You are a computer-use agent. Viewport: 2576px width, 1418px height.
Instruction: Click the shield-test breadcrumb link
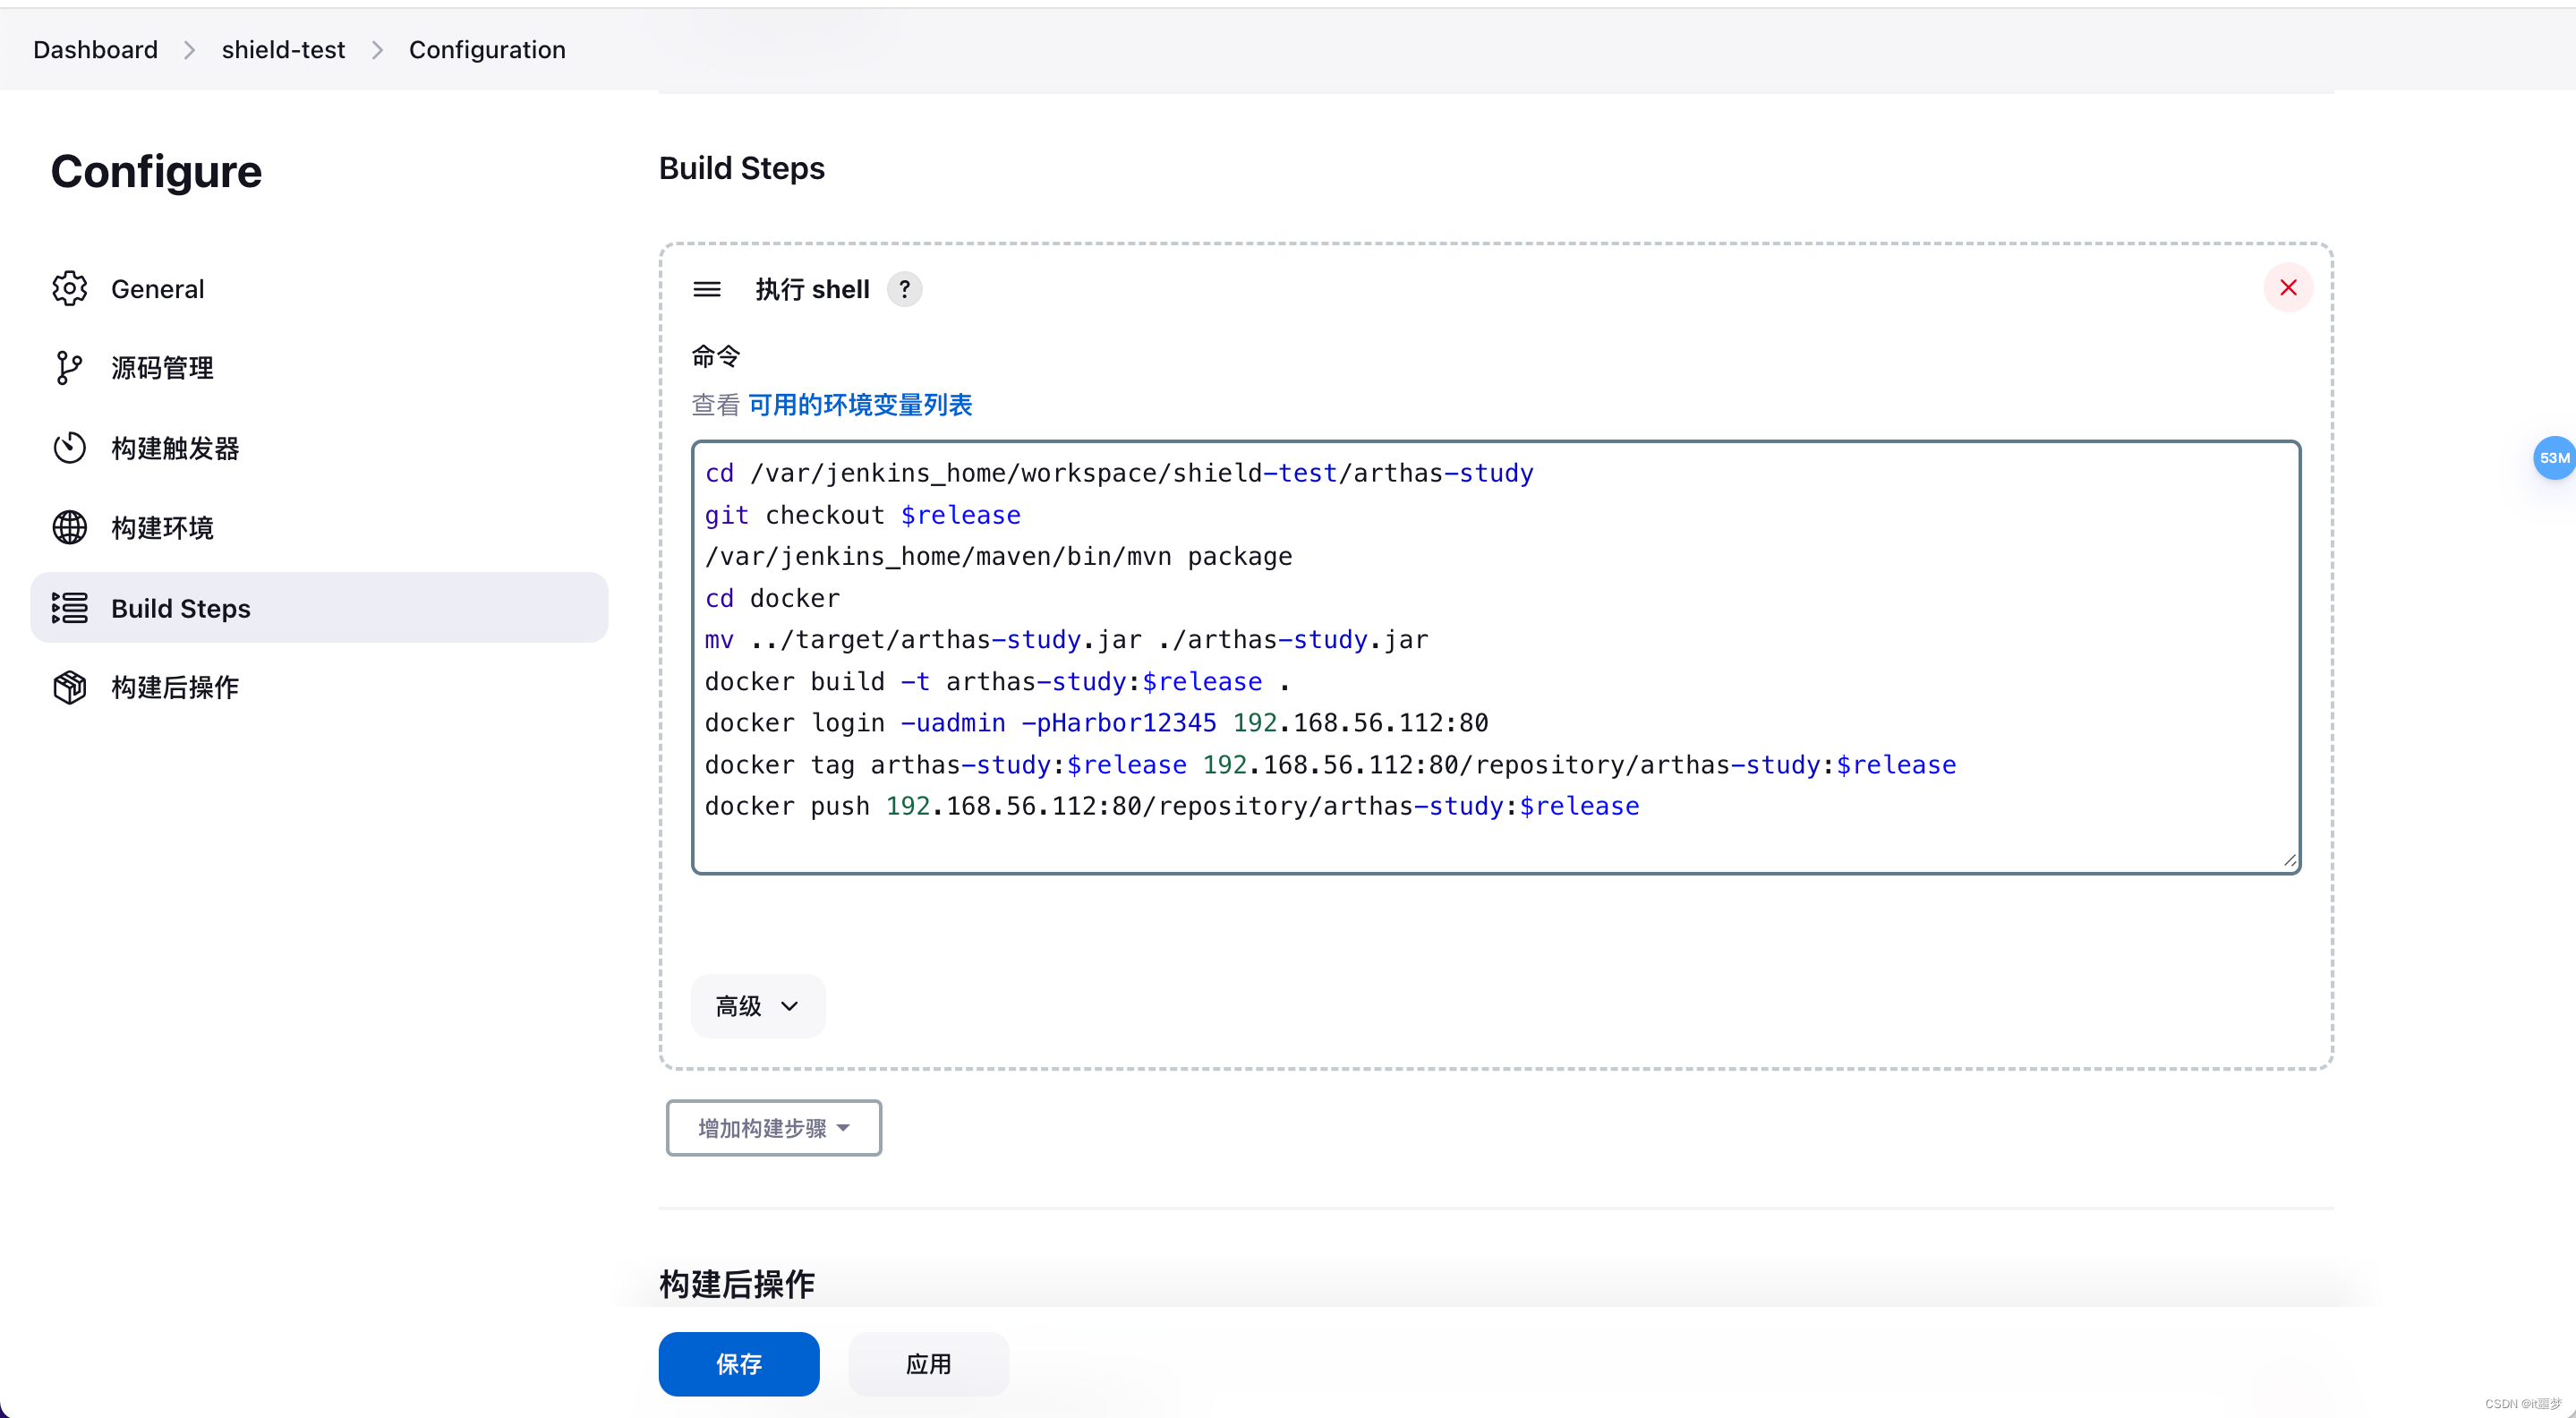click(283, 50)
